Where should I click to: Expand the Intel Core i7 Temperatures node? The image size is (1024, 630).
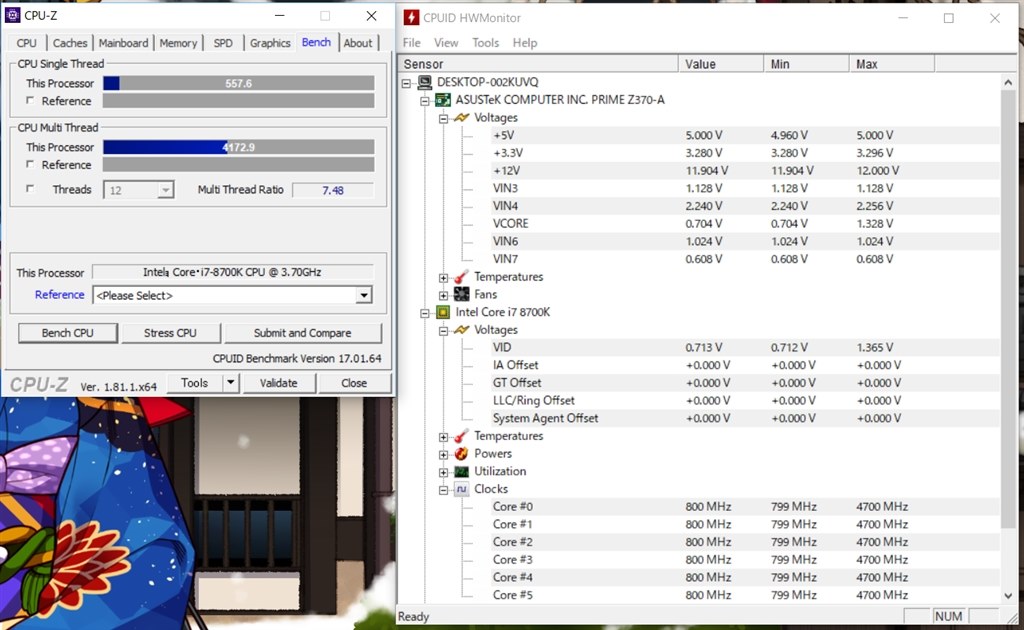point(443,437)
